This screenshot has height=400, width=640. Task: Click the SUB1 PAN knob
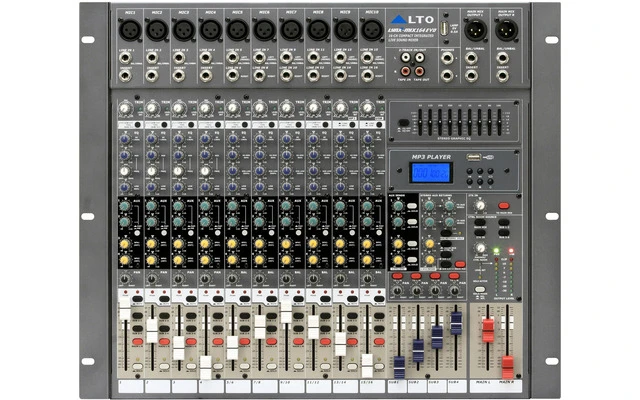tap(396, 291)
